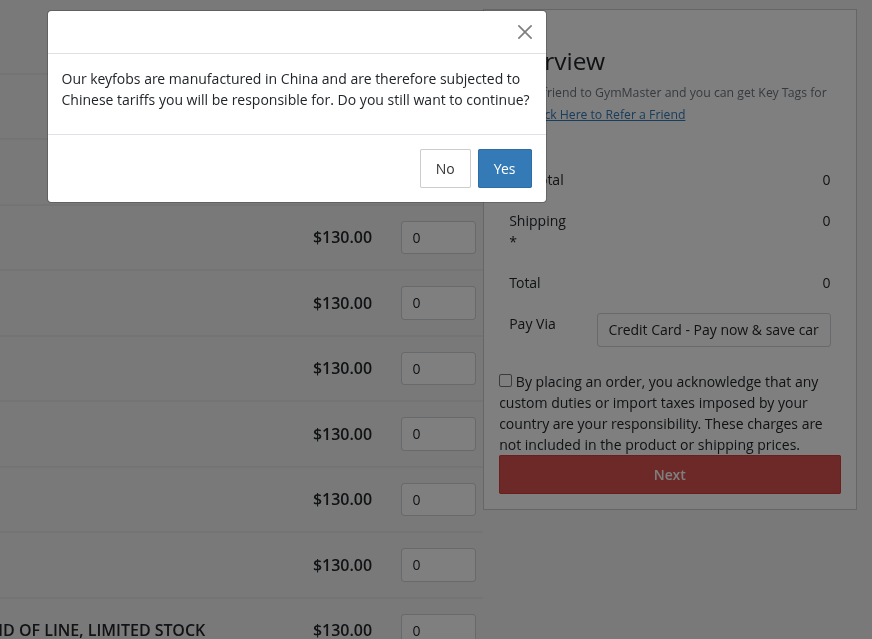Screen dimensions: 872x639
Task: Click the Pay Via label
Action: pyautogui.click(x=532, y=324)
